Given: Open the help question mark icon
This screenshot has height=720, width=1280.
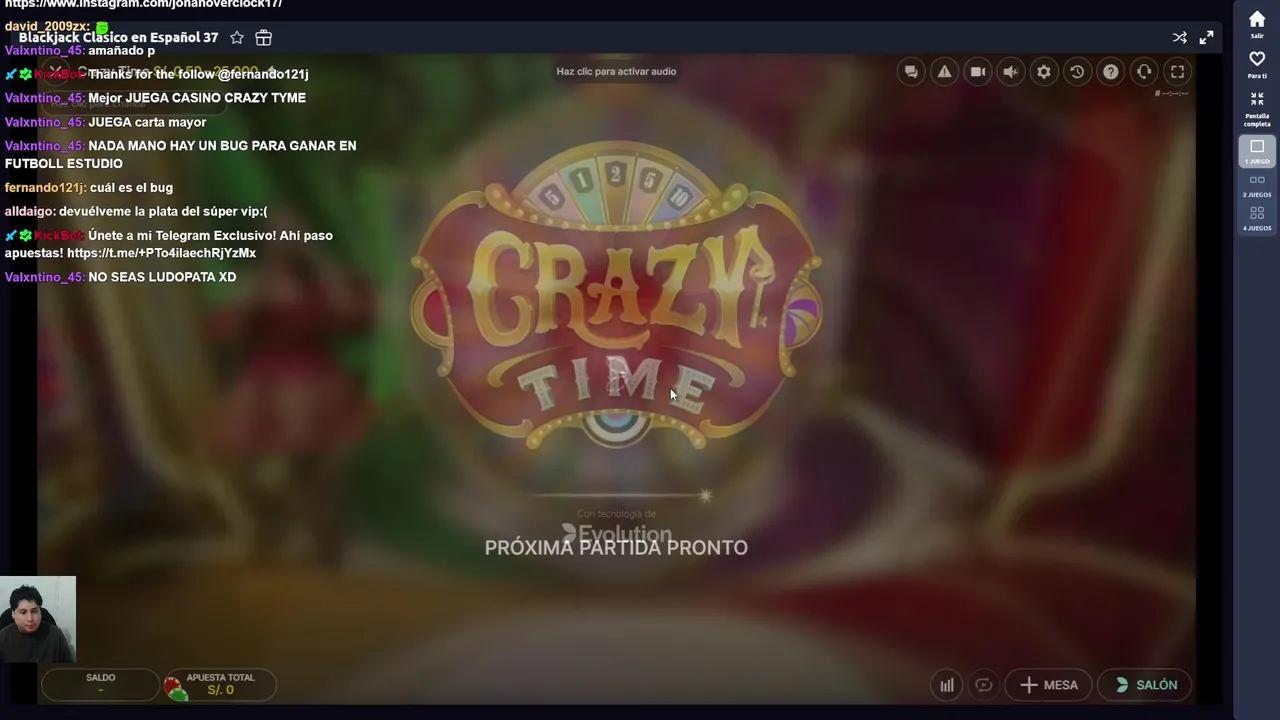Looking at the screenshot, I should (1111, 72).
